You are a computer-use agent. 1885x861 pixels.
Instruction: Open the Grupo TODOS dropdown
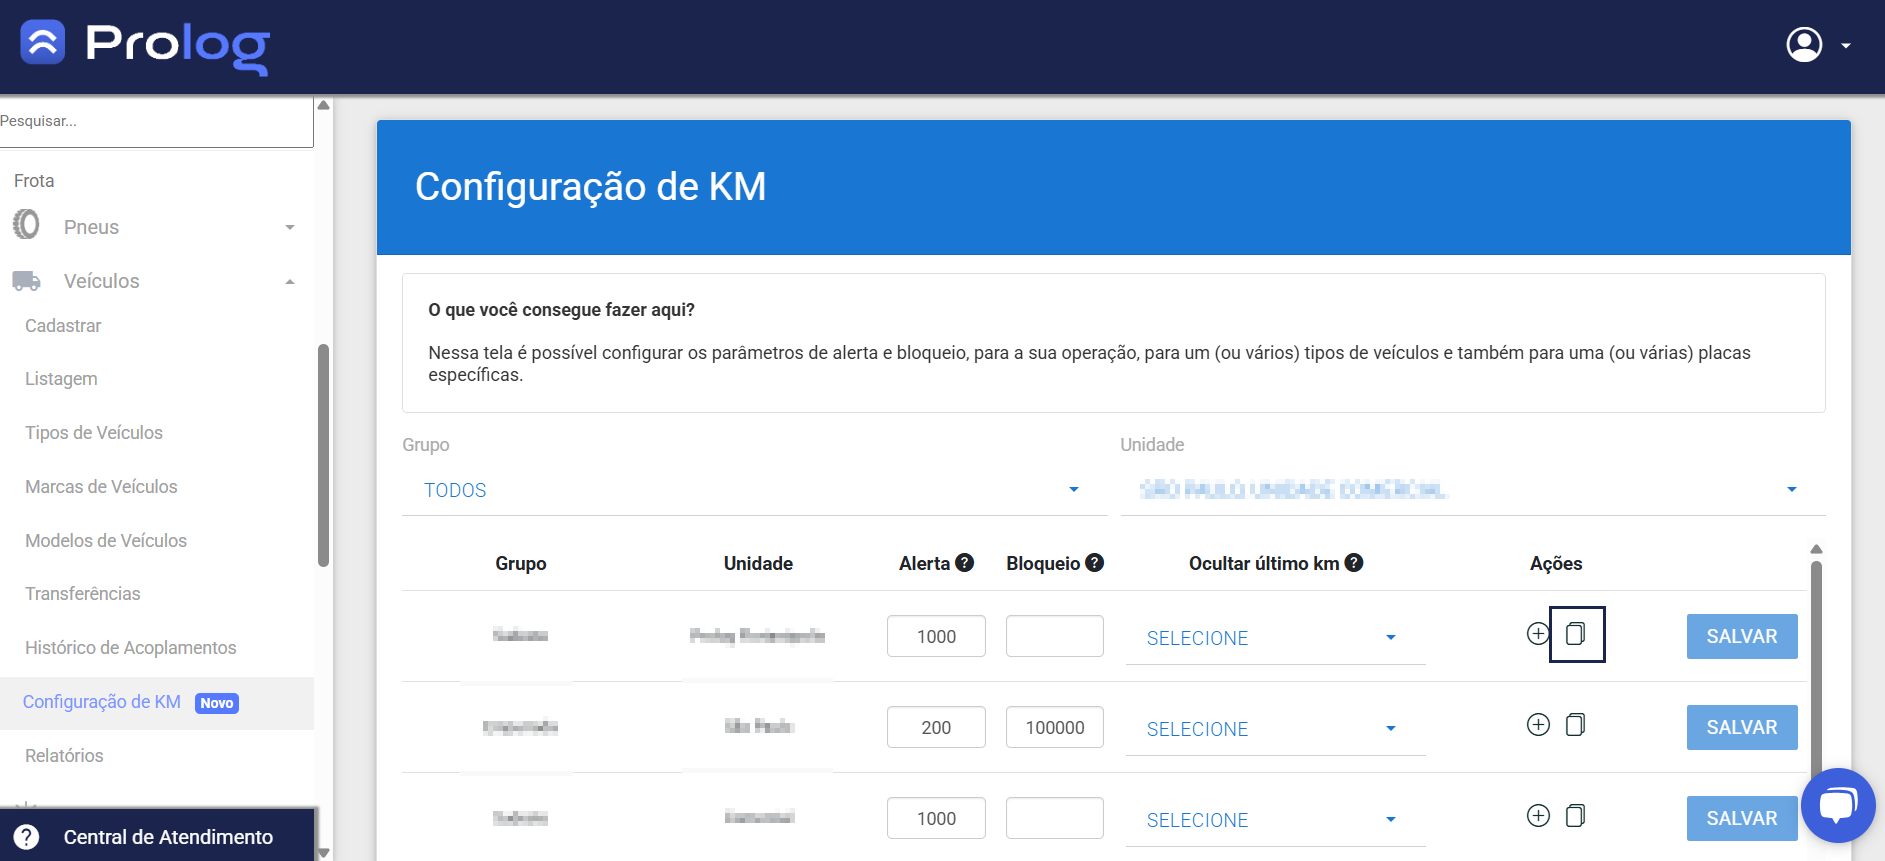click(x=754, y=490)
